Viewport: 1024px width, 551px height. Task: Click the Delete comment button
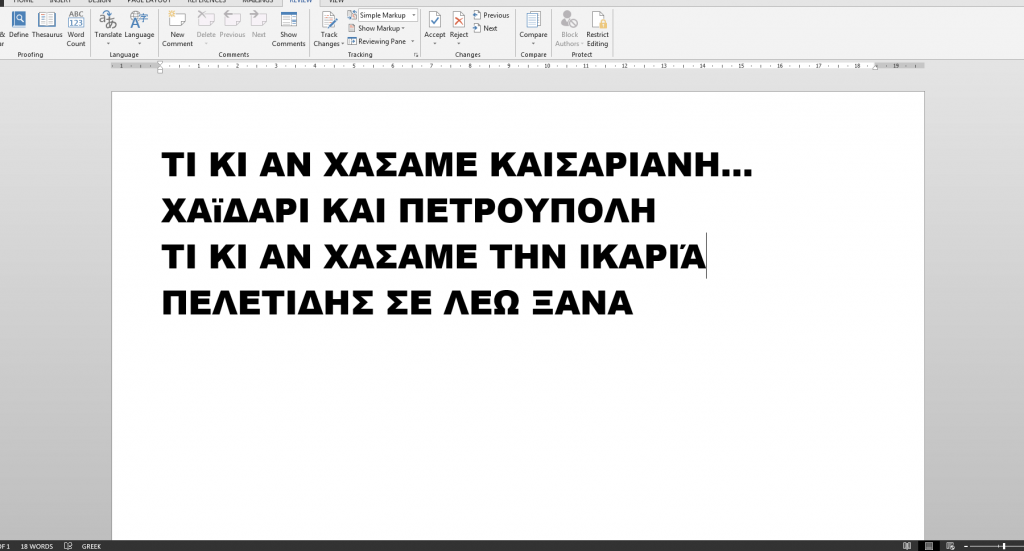coord(206,24)
